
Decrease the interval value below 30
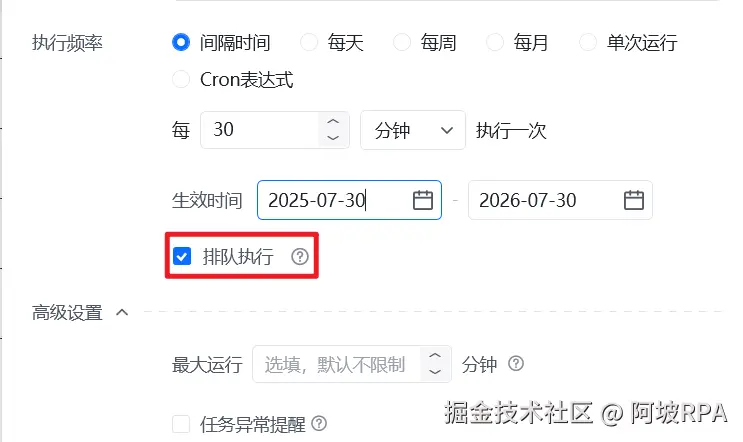tap(333, 138)
